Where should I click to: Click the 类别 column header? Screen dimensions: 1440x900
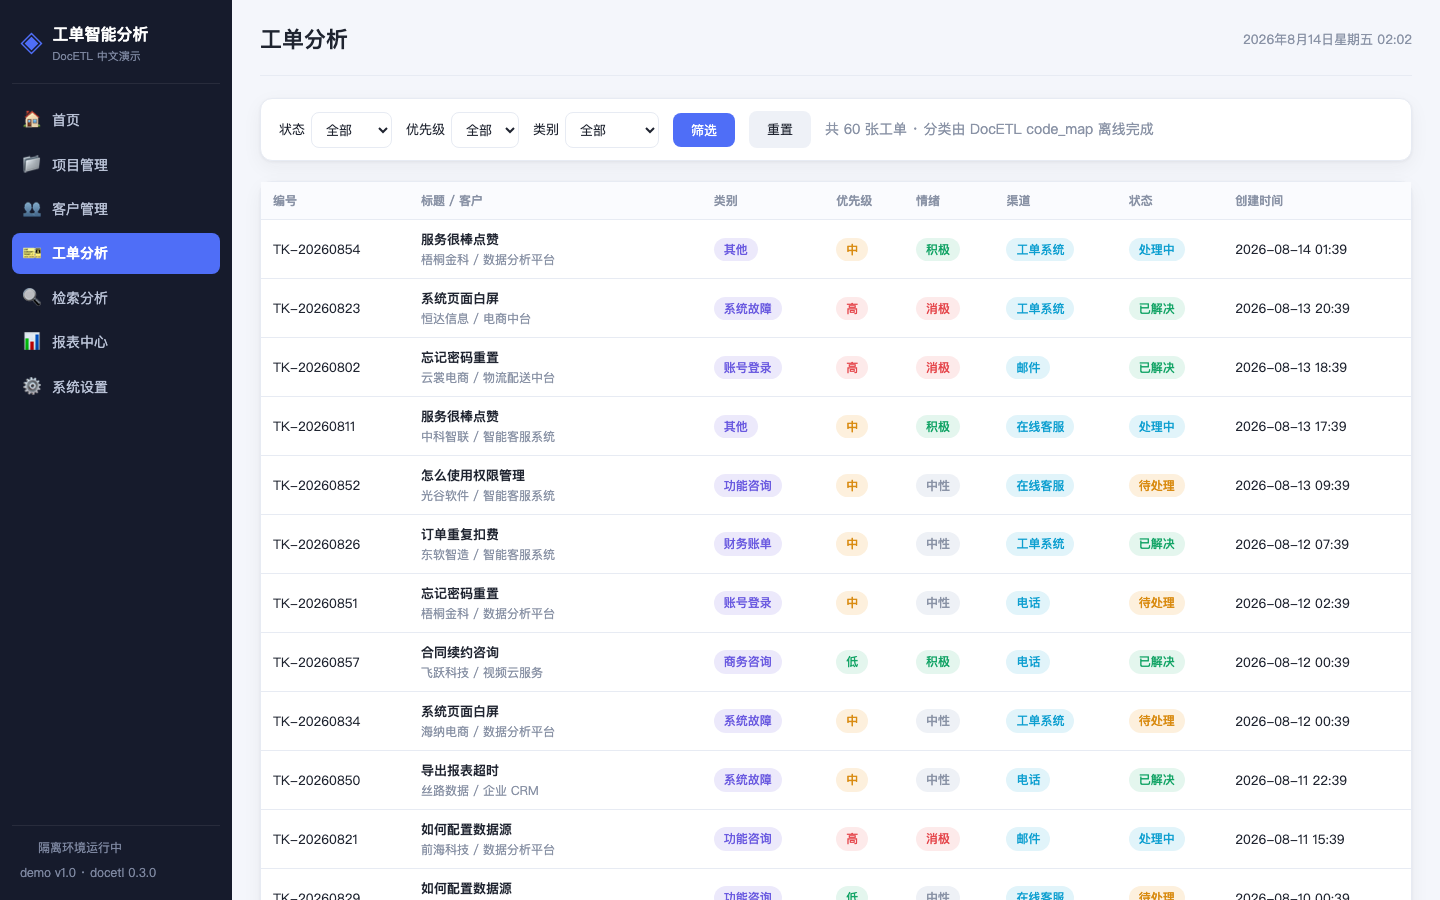726,201
